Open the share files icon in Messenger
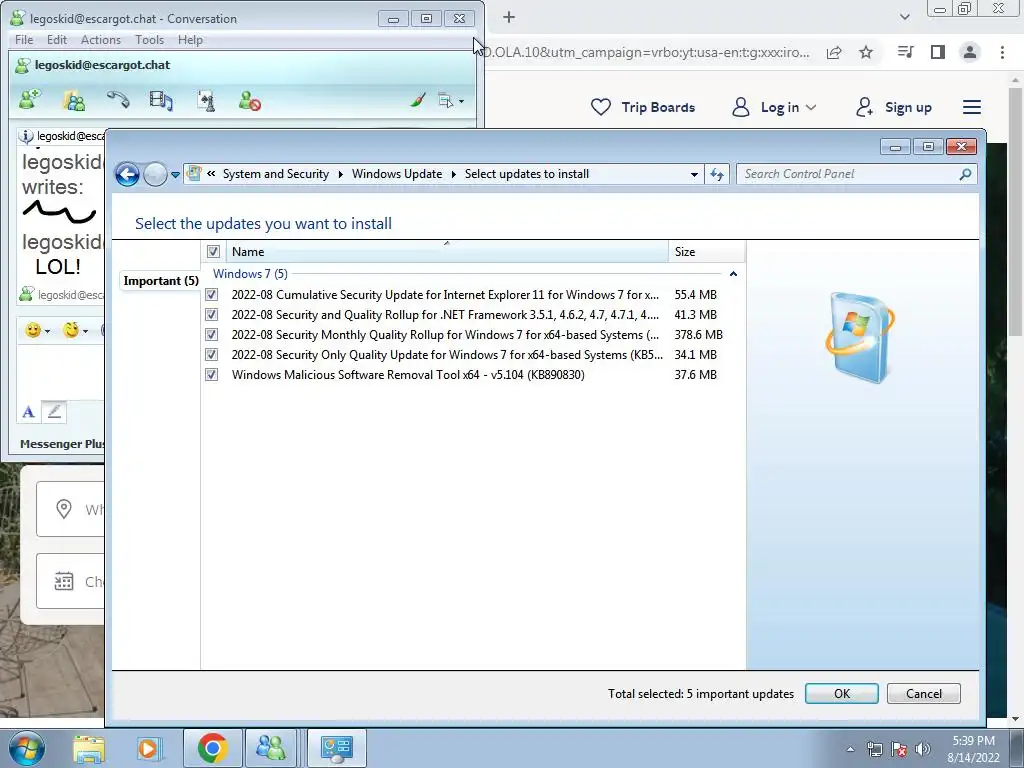The height and width of the screenshot is (768, 1024). point(74,101)
